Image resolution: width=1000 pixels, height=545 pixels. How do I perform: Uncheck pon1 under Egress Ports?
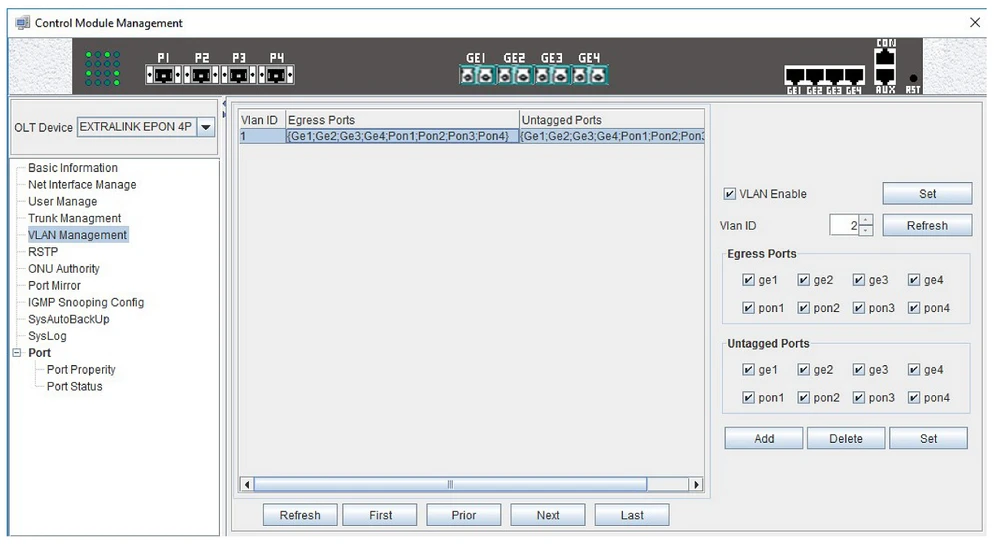pyautogui.click(x=749, y=308)
